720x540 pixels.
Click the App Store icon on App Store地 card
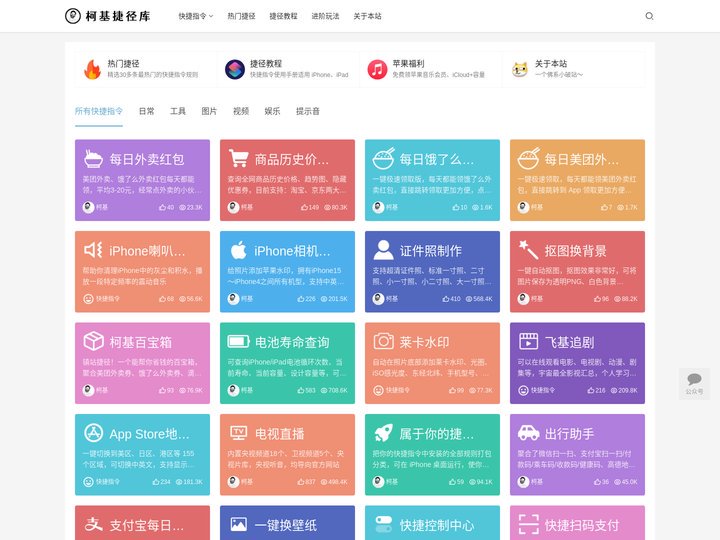coord(93,433)
